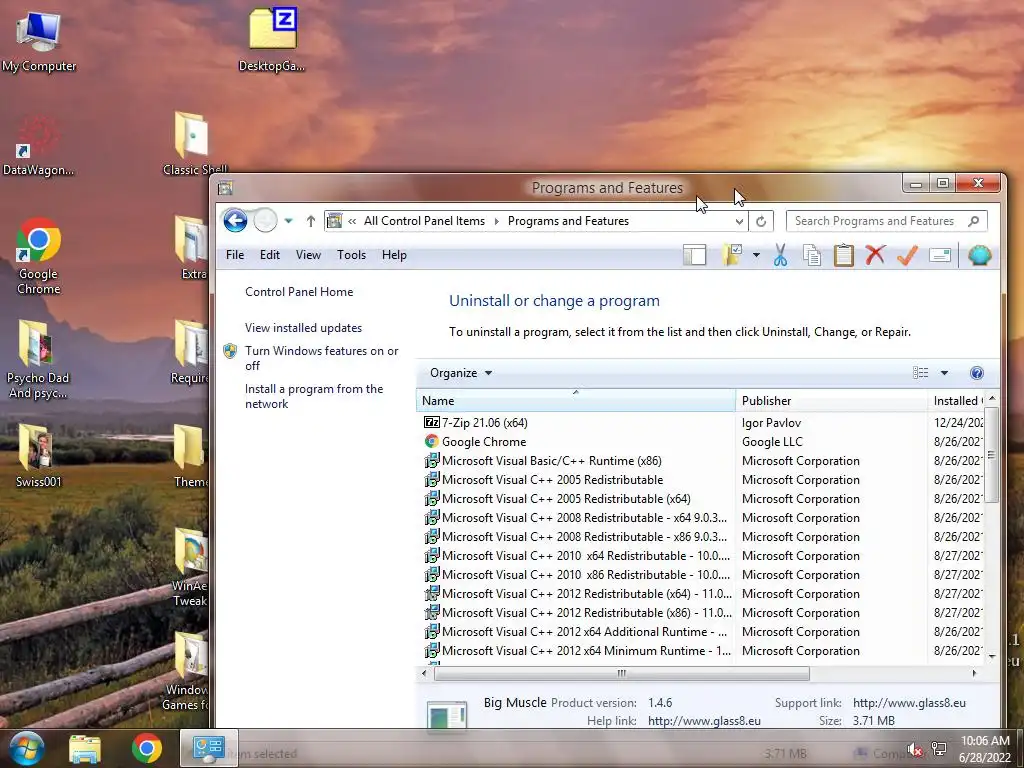The height and width of the screenshot is (768, 1024).
Task: Open the folder options toolbar dropdown arrow
Action: pyautogui.click(x=756, y=255)
